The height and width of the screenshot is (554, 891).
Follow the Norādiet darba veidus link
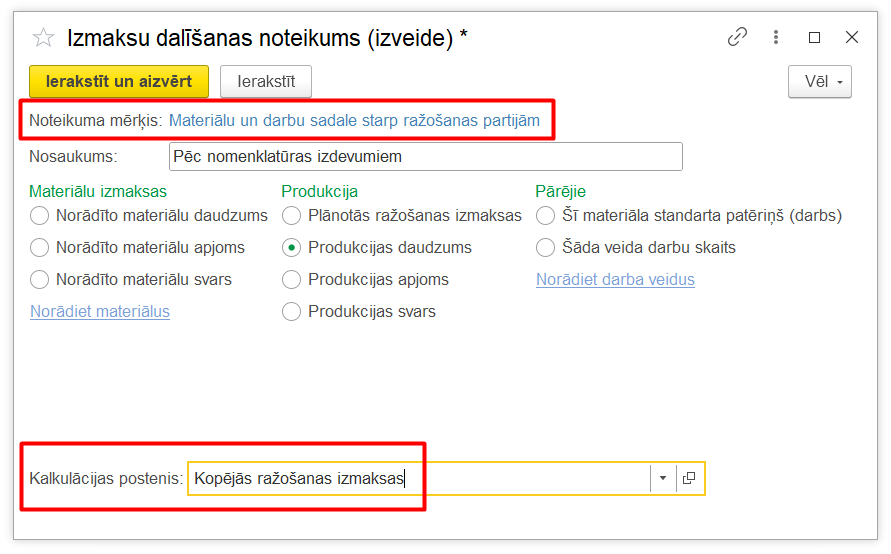pyautogui.click(x=615, y=280)
